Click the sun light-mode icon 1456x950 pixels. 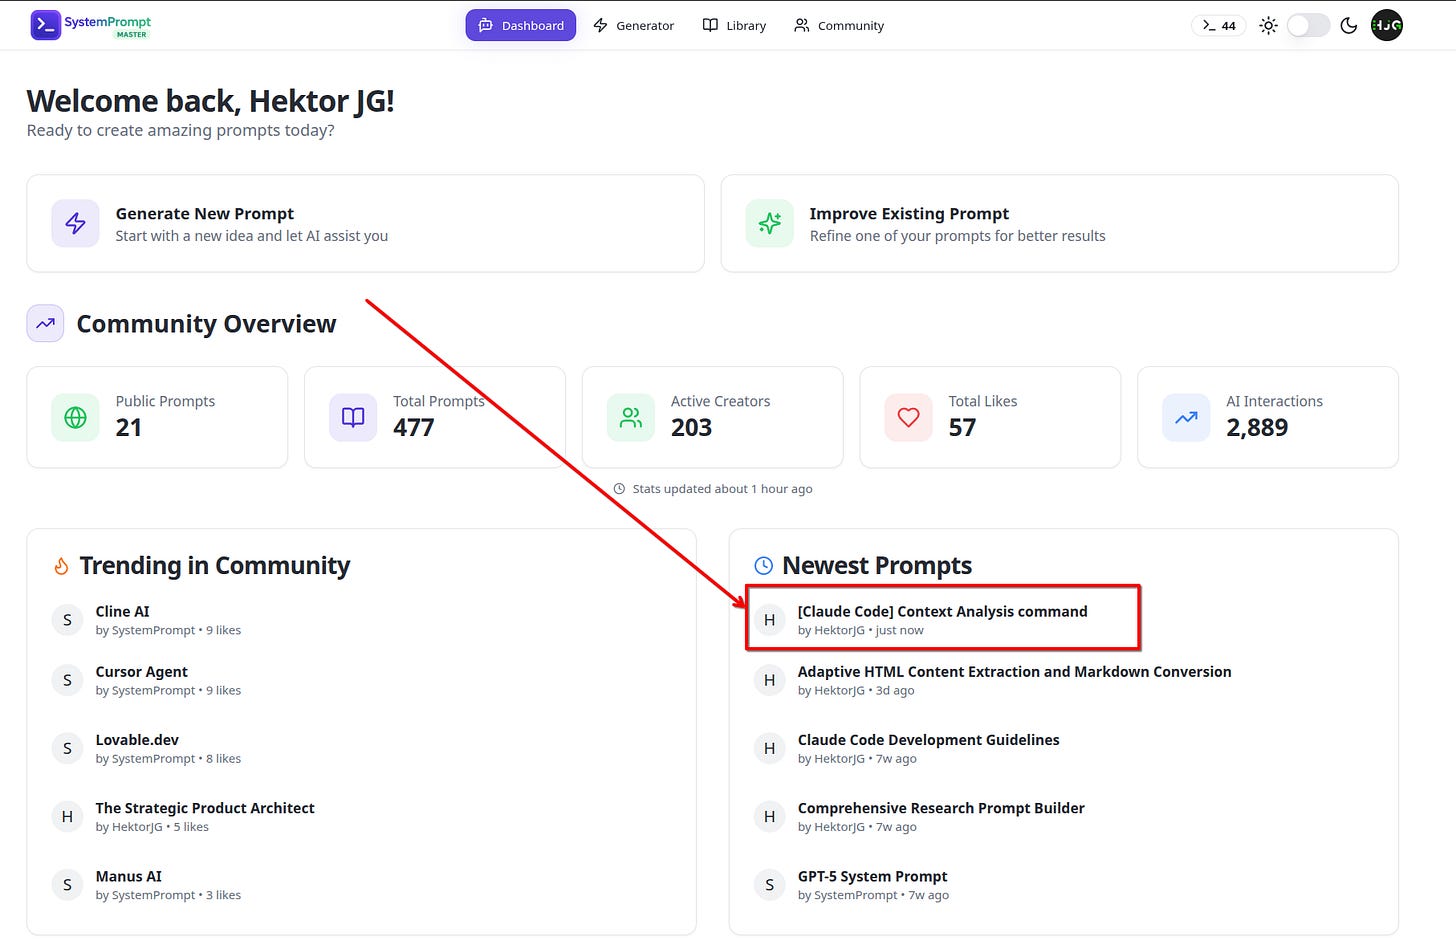(1268, 26)
